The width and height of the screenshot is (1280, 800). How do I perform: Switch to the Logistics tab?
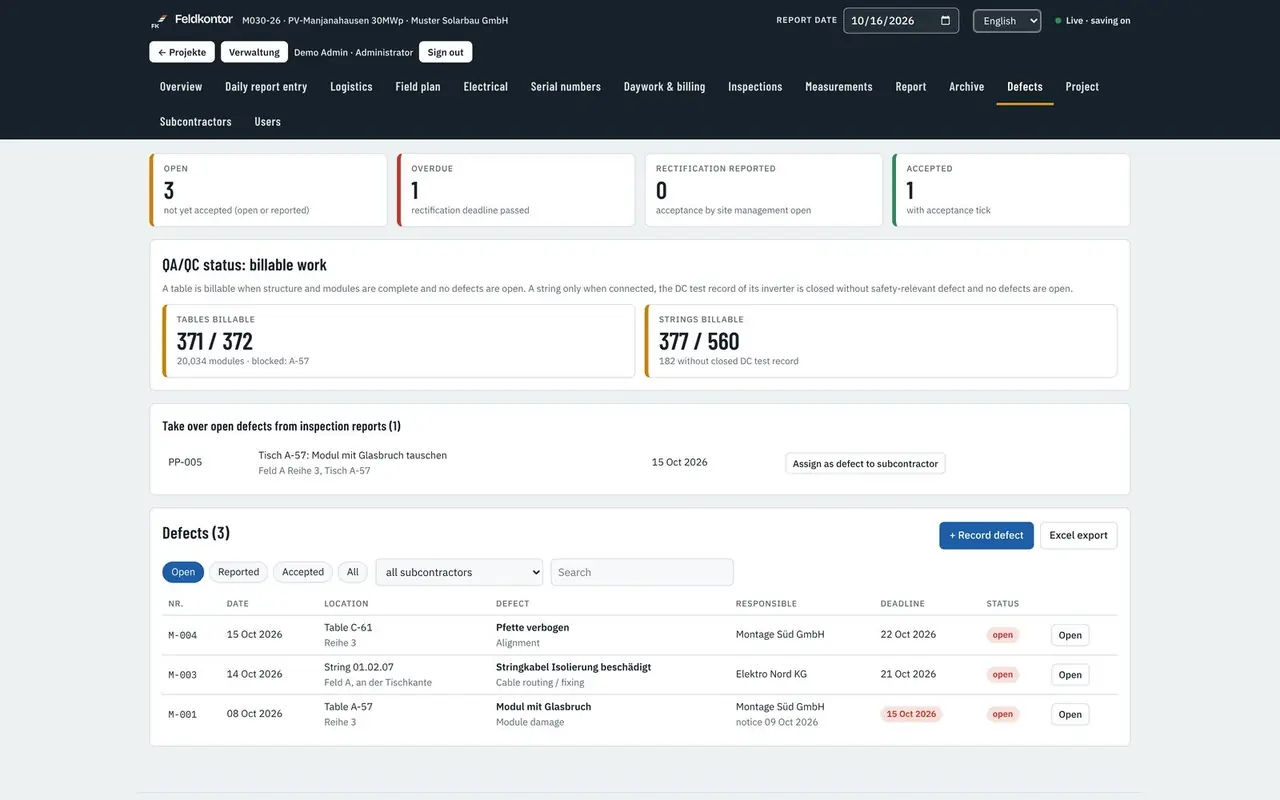pos(351,87)
